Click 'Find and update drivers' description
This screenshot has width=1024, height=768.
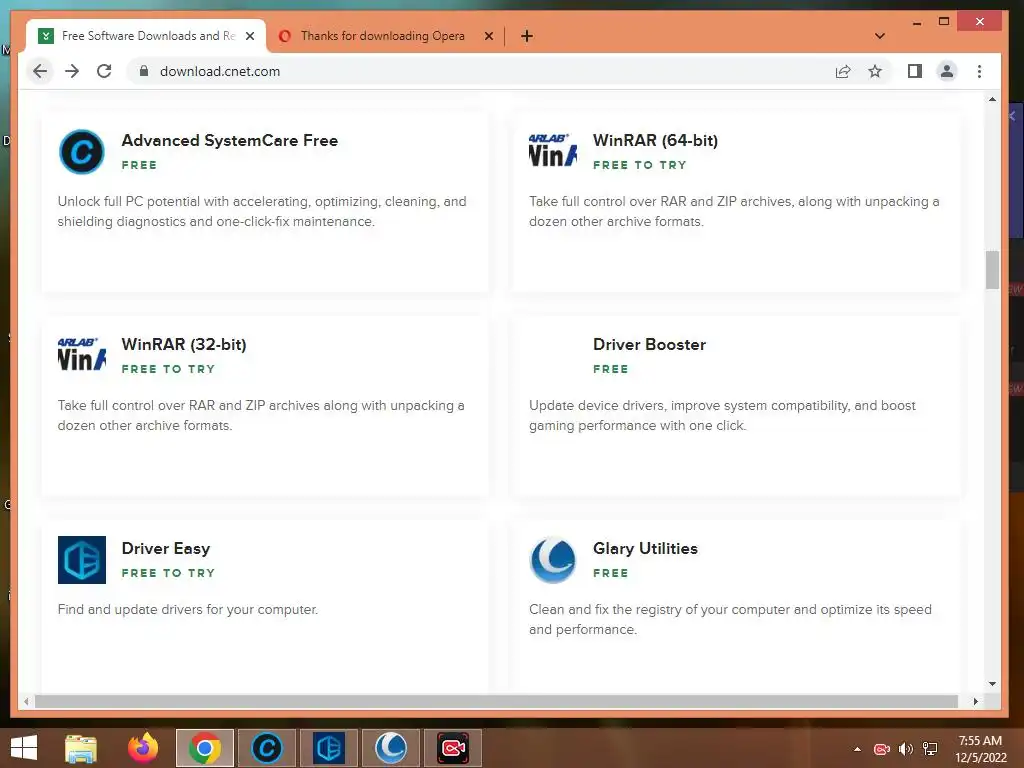[x=188, y=609]
